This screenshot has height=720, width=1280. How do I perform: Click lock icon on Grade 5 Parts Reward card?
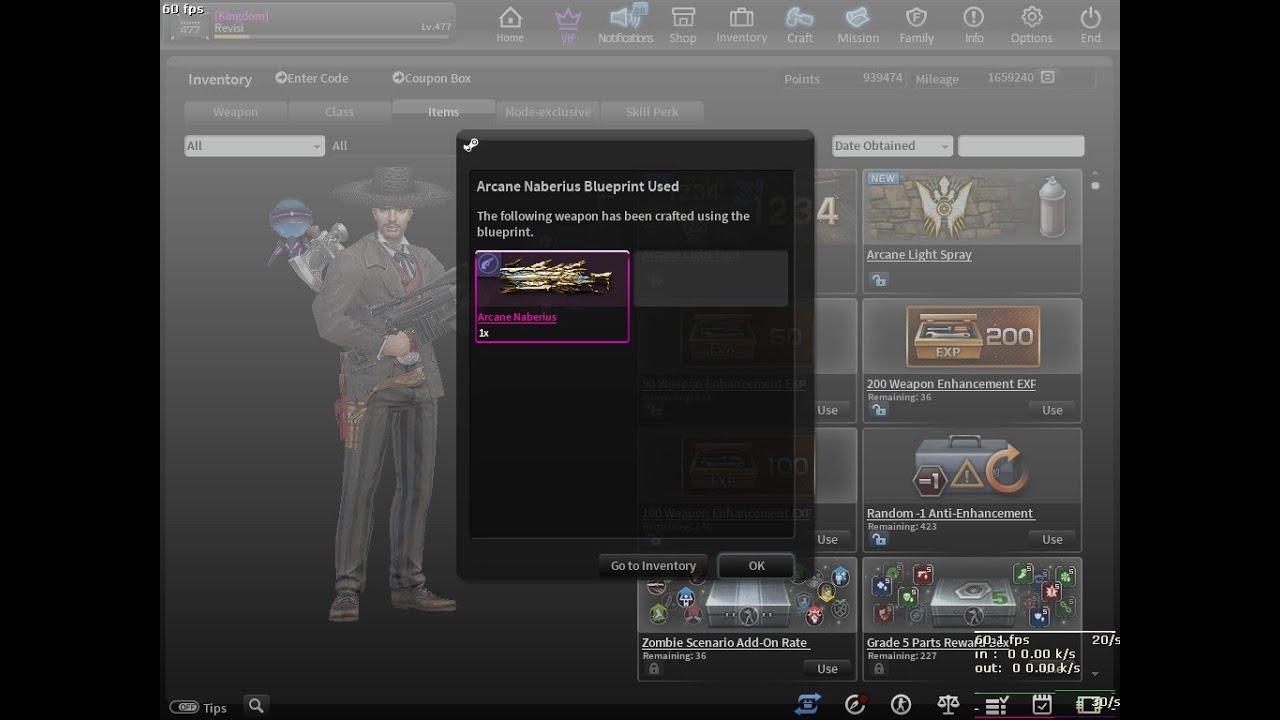click(x=879, y=669)
